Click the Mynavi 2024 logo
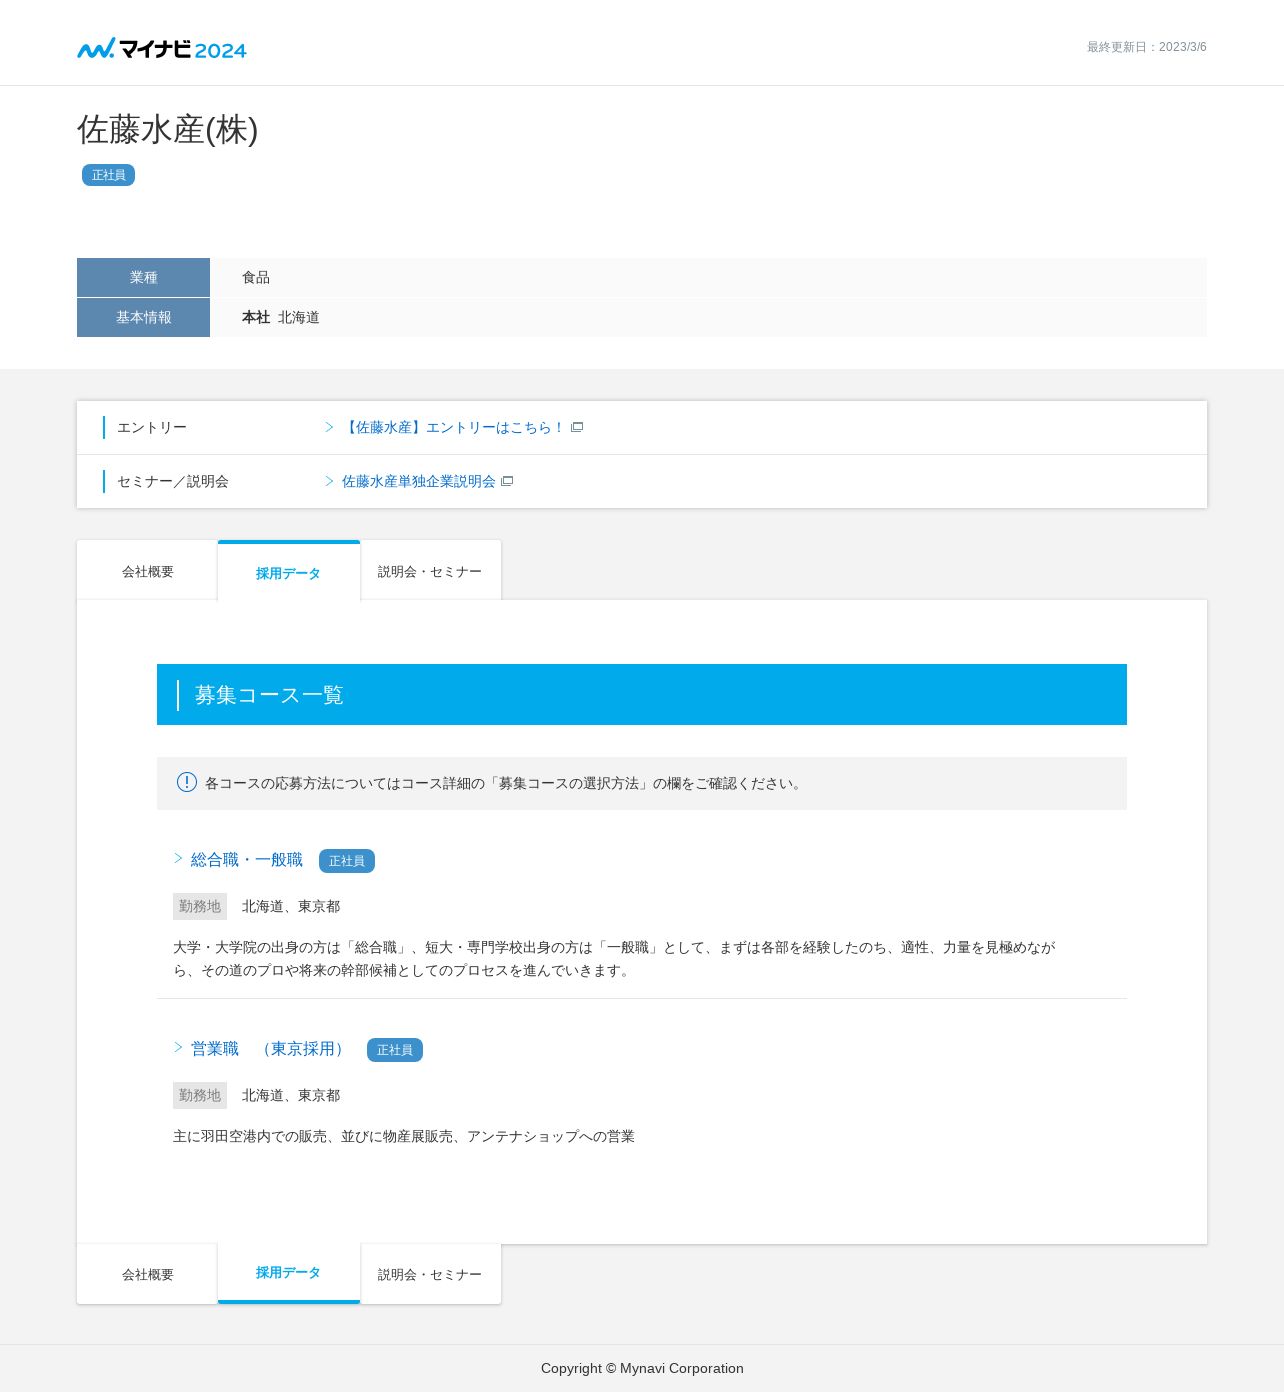 coord(162,48)
